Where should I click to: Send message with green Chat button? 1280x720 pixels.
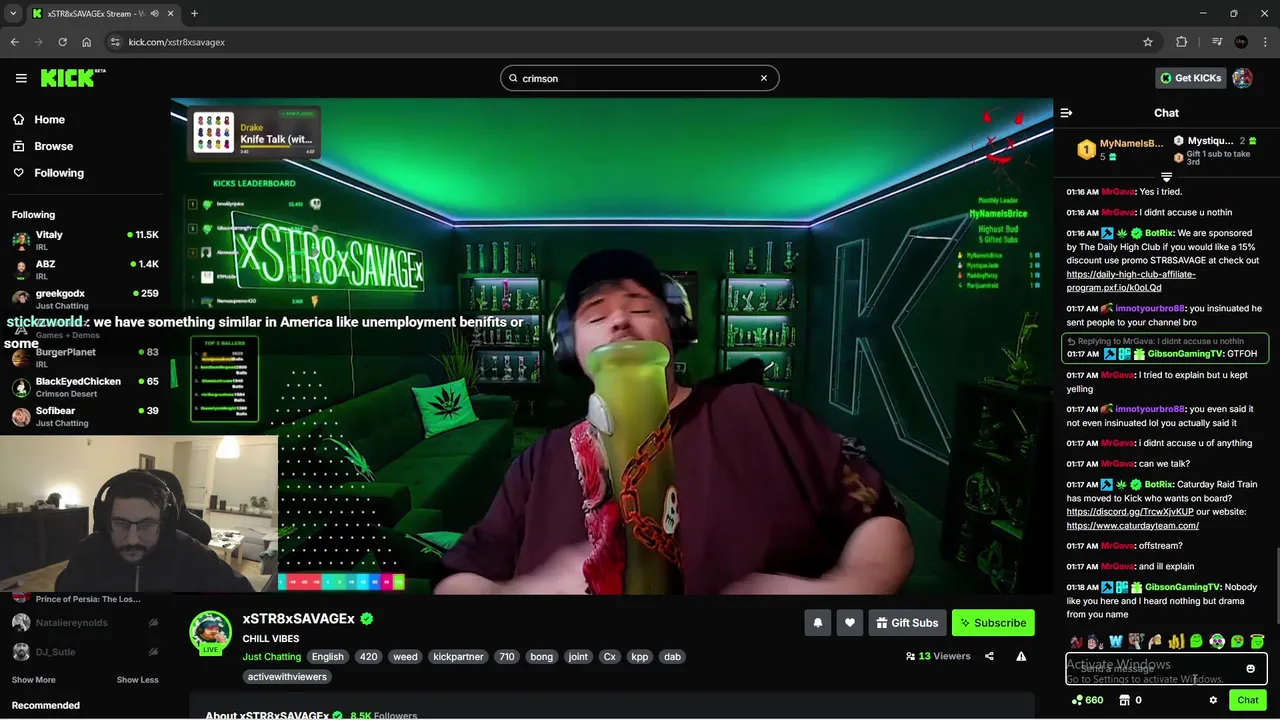(1247, 701)
